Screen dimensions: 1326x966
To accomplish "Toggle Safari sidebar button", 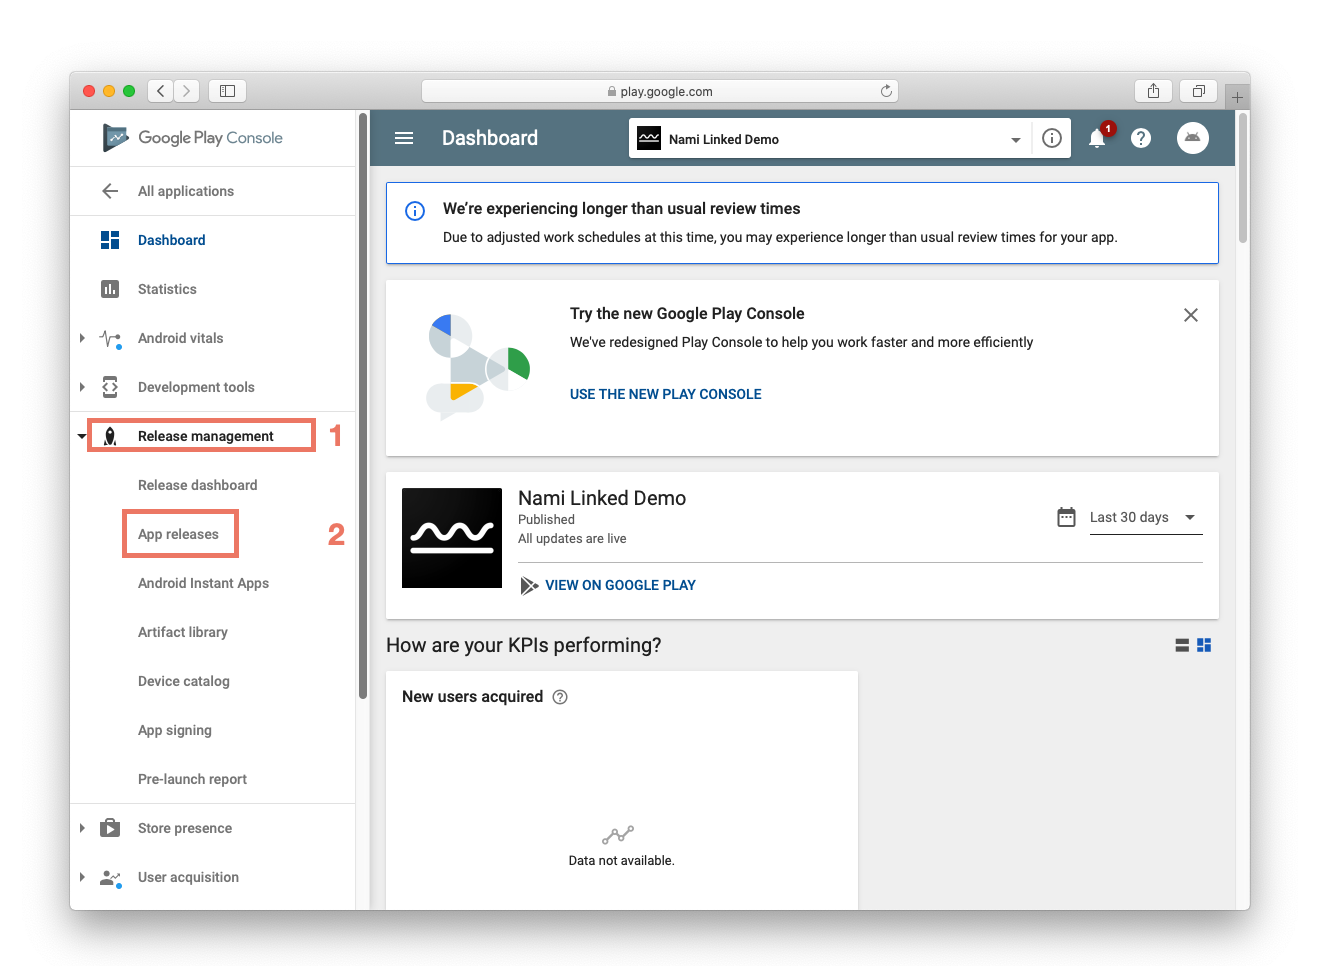I will [227, 91].
